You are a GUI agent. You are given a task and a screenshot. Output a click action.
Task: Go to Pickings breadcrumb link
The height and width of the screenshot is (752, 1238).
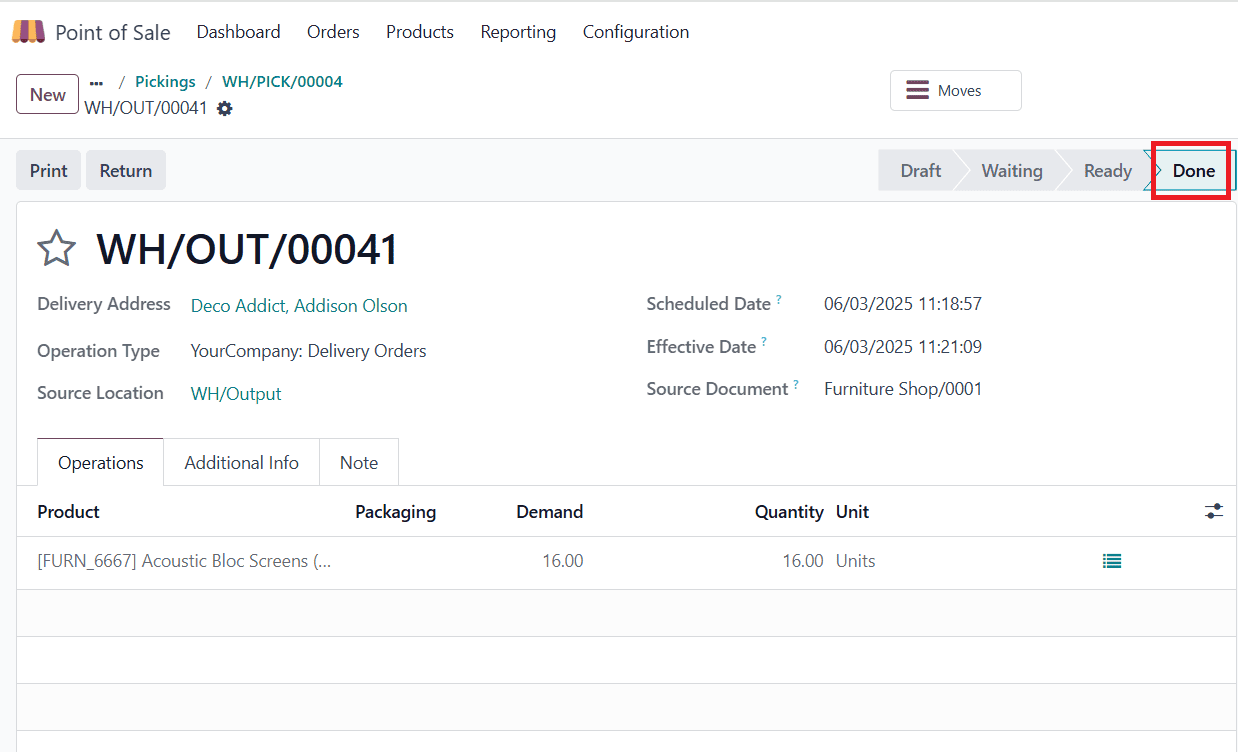[165, 82]
